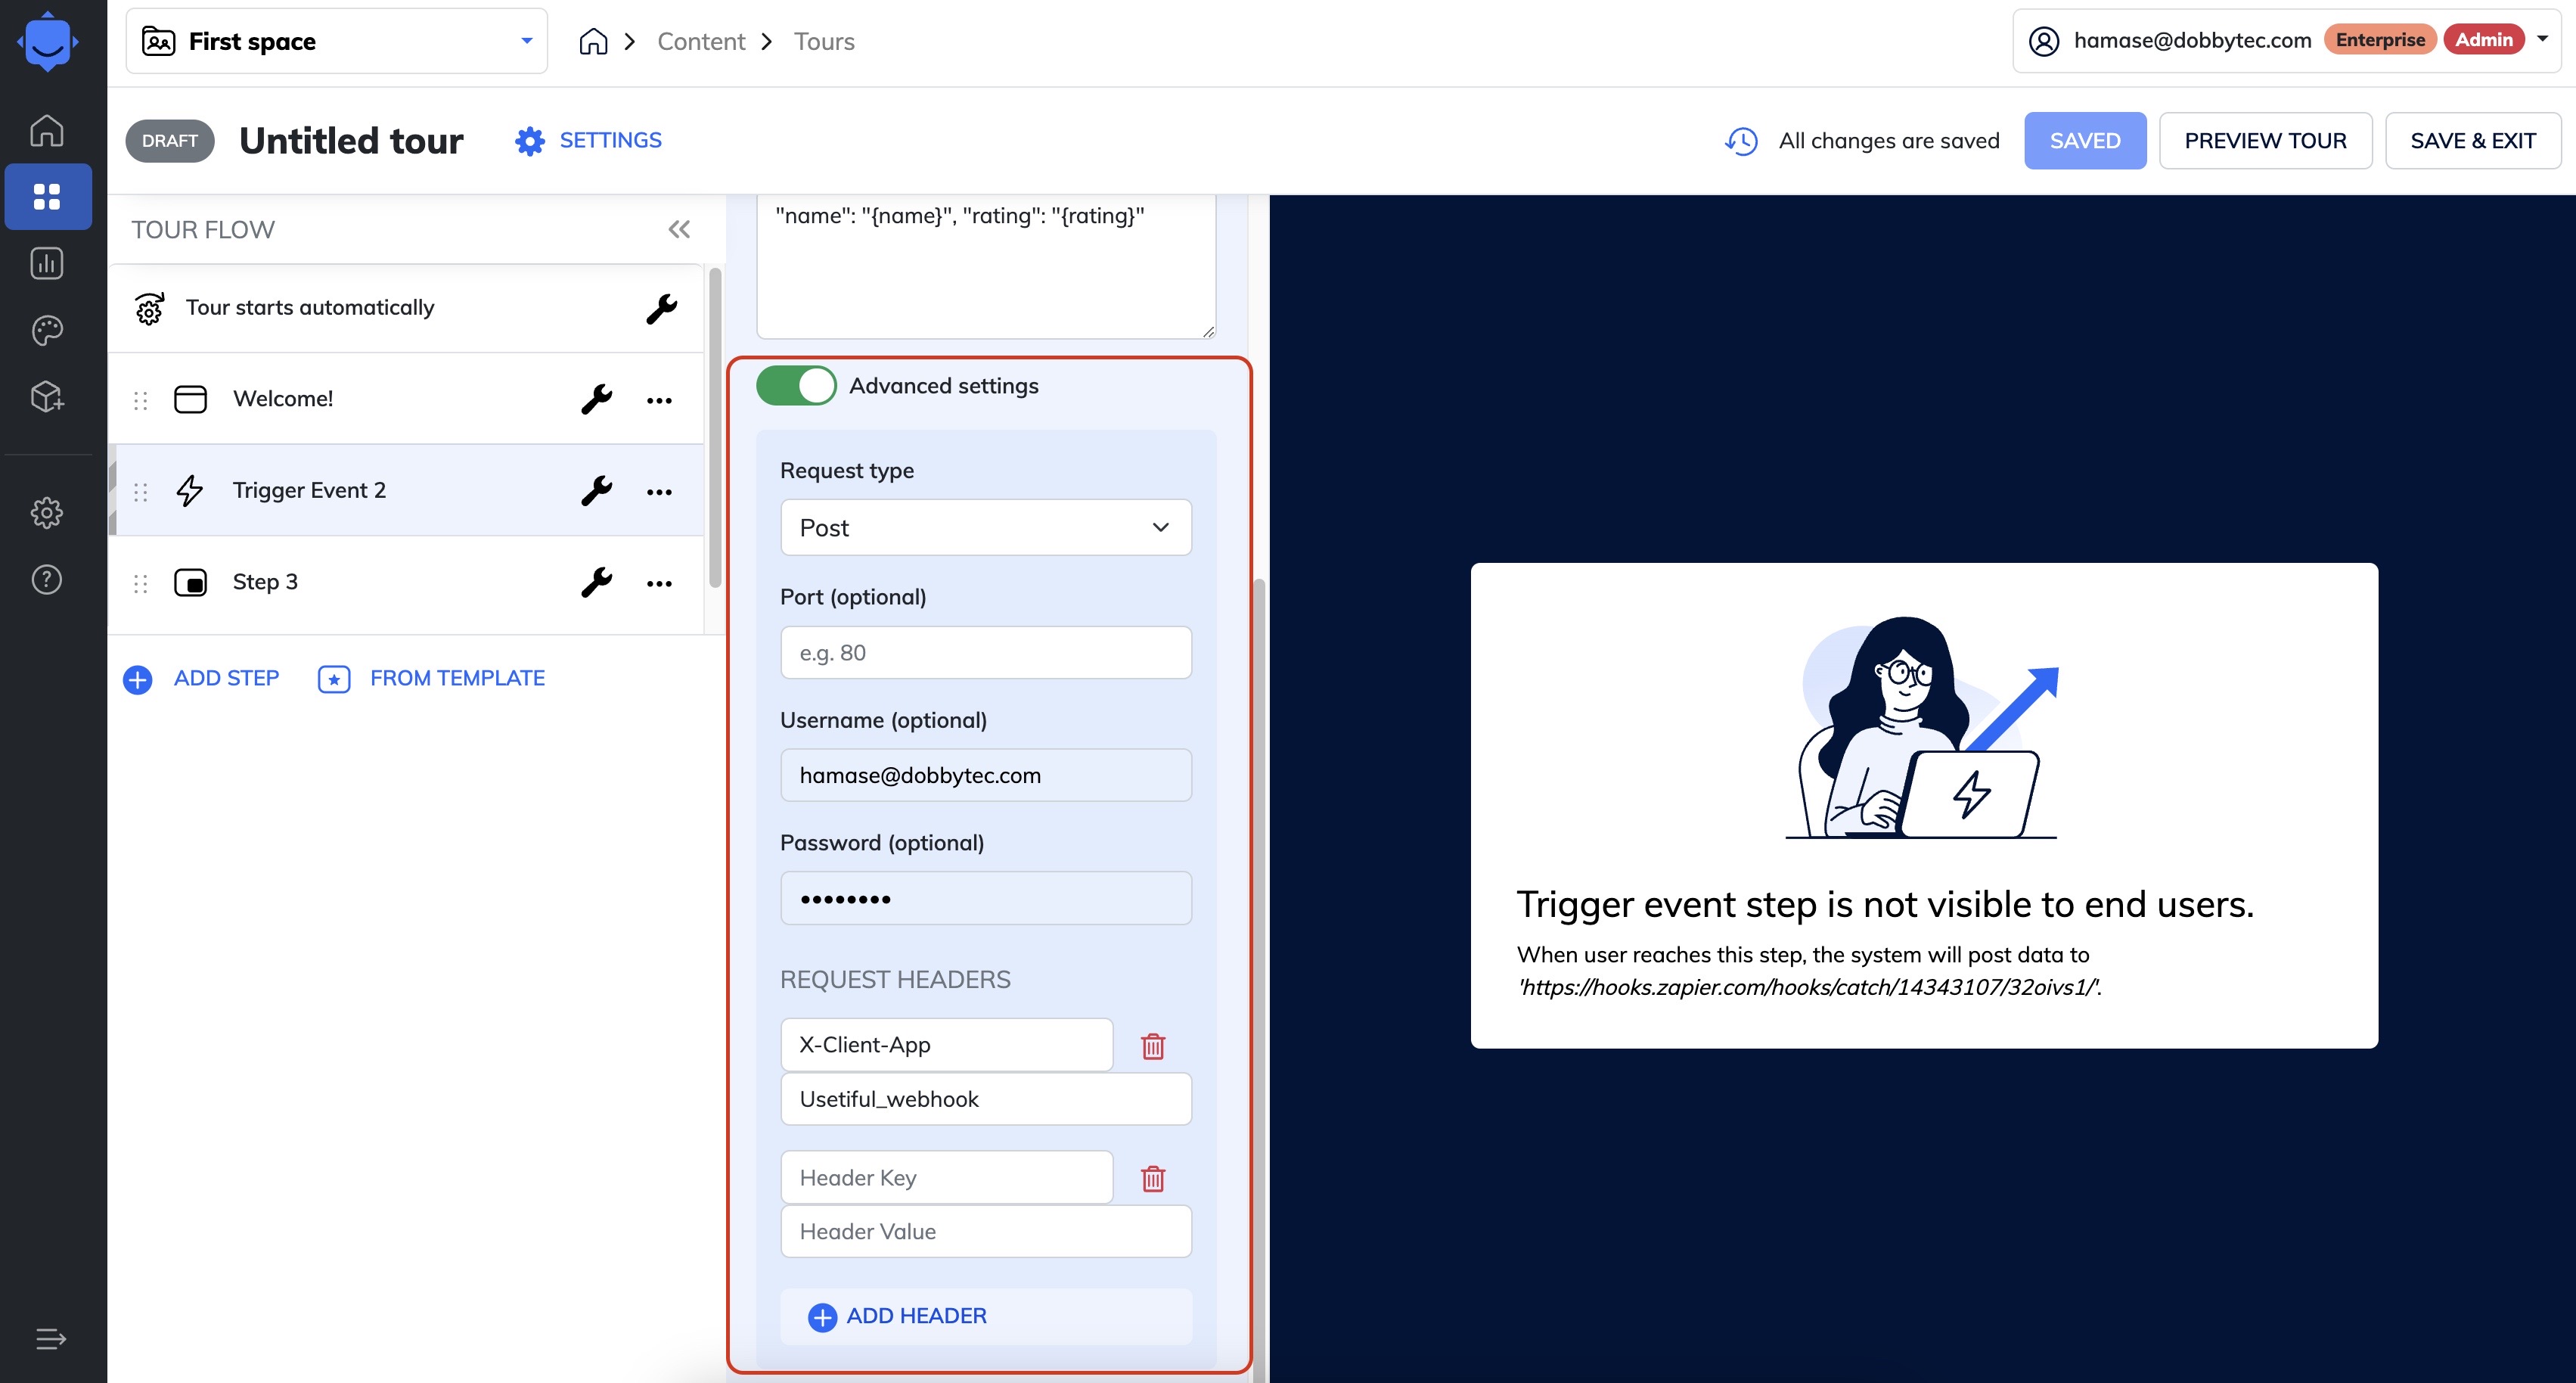Delete the empty header row via trash icon

1152,1178
